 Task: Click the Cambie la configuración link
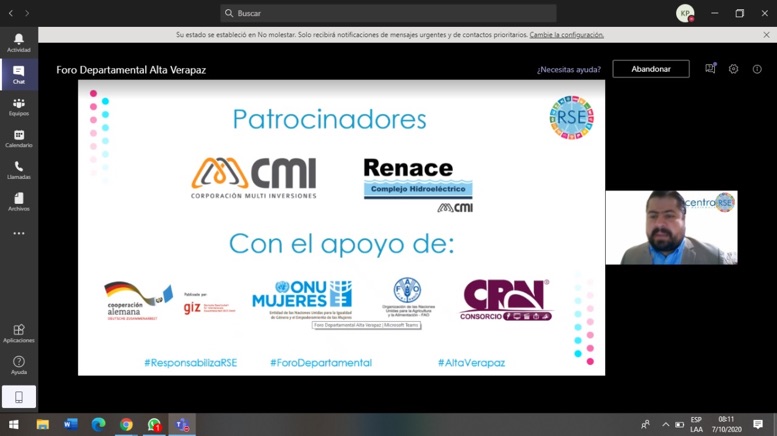[566, 35]
